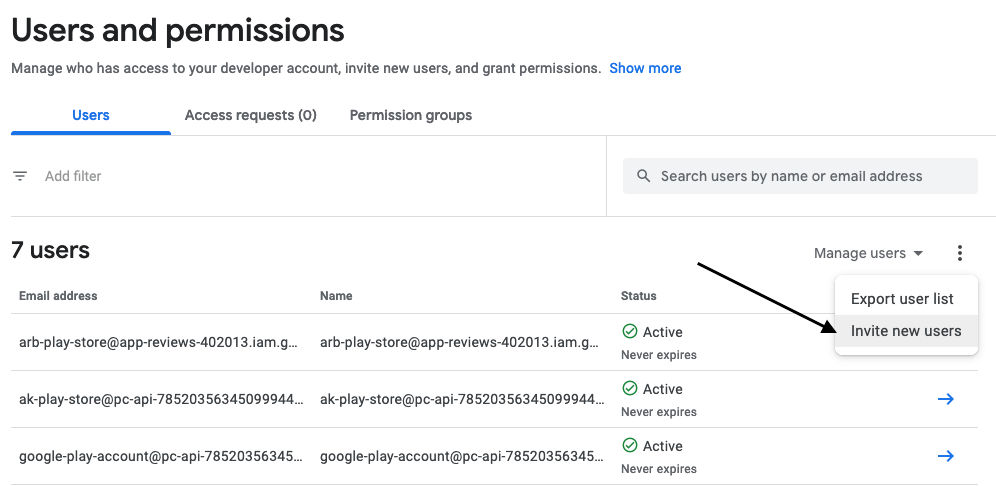Image resolution: width=996 pixels, height=486 pixels.
Task: Click the Show more link
Action: pos(645,68)
